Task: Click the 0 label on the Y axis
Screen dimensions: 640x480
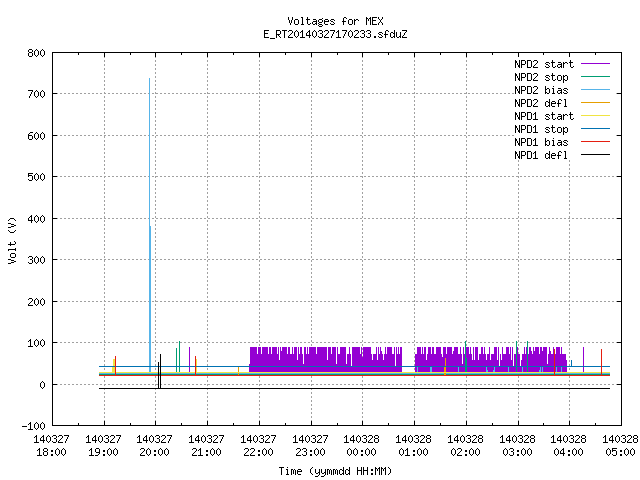Action: click(42, 385)
